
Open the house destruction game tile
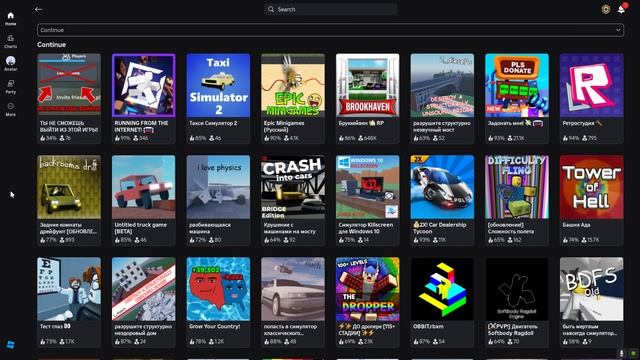144,302
